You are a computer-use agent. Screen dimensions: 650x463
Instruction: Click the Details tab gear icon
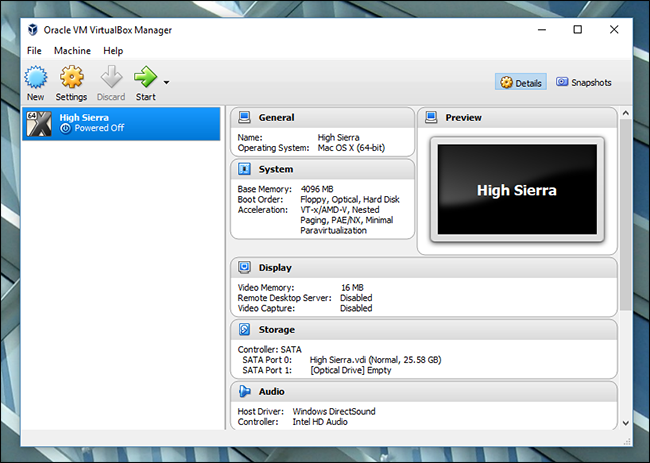pyautogui.click(x=506, y=82)
